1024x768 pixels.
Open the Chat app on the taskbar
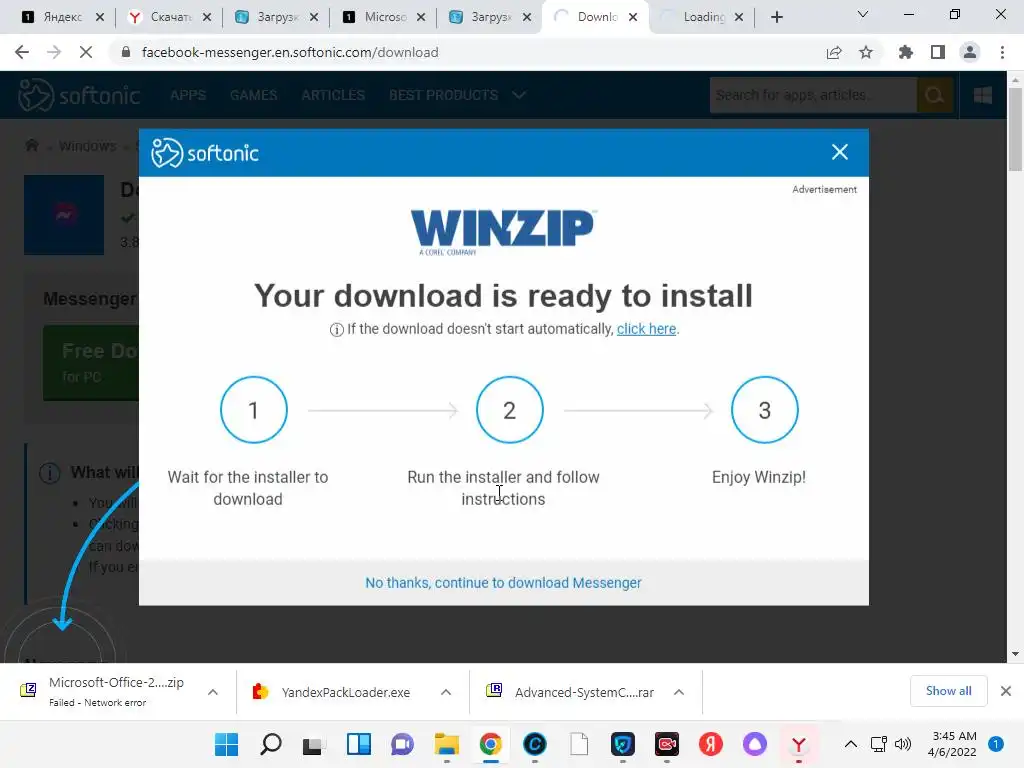pos(402,744)
